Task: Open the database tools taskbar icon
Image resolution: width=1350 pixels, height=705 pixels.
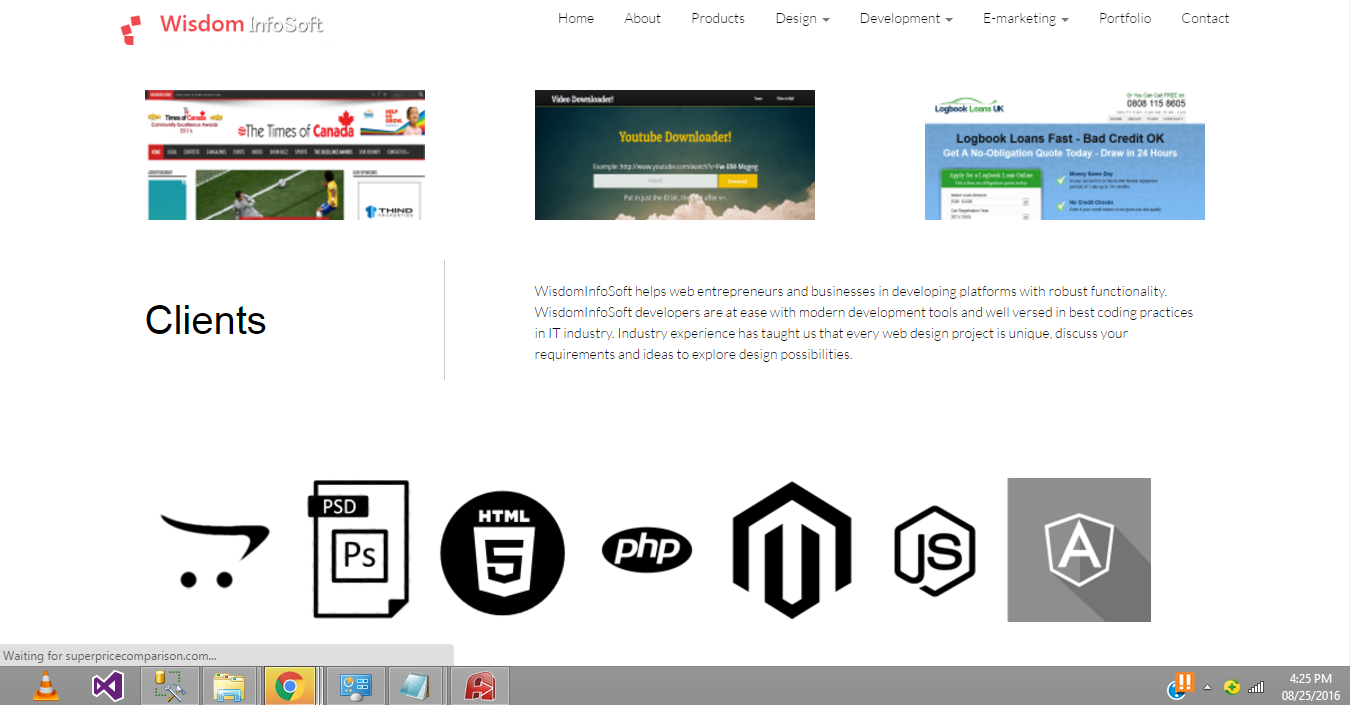Action: [x=168, y=686]
